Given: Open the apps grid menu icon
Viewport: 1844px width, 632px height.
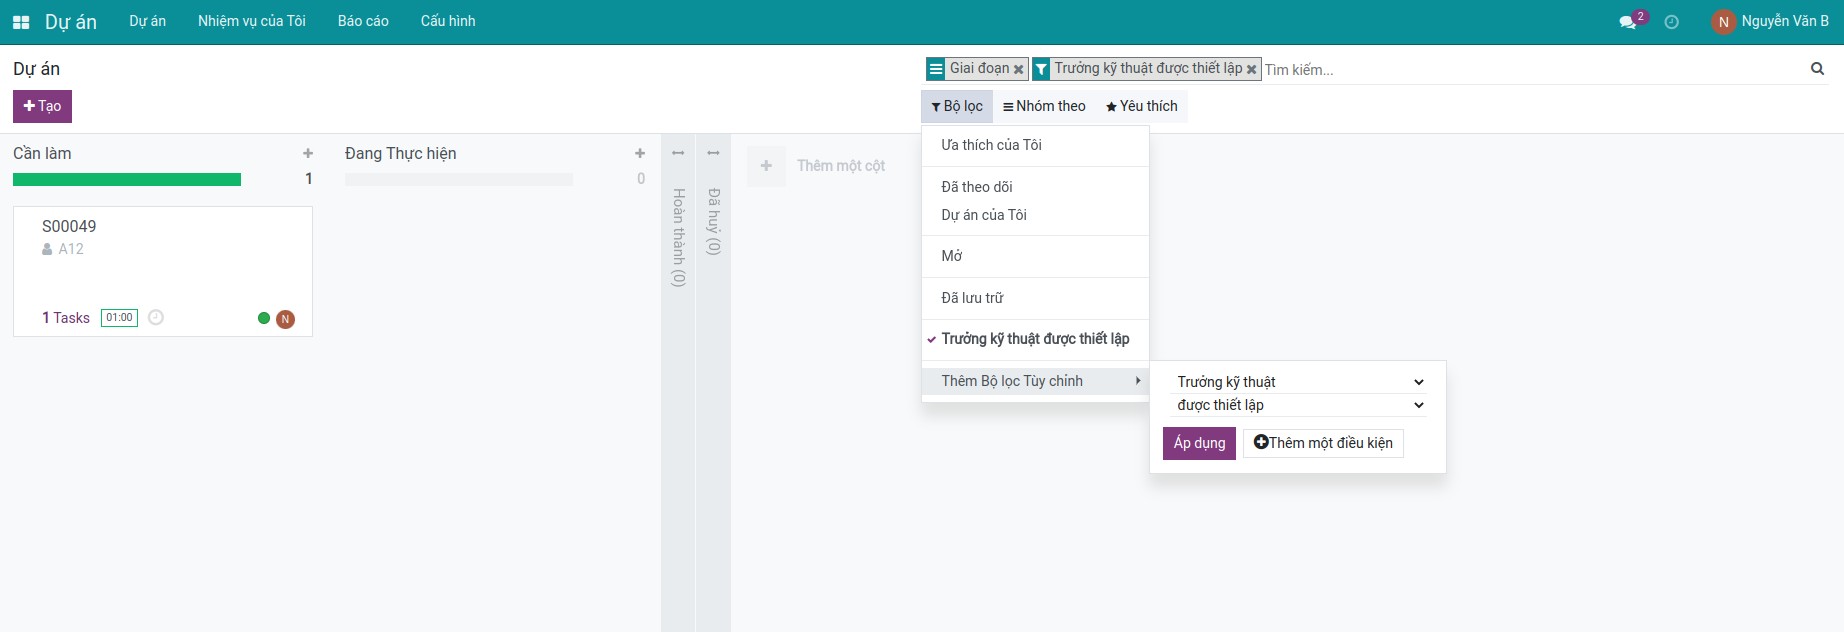Looking at the screenshot, I should coord(20,22).
